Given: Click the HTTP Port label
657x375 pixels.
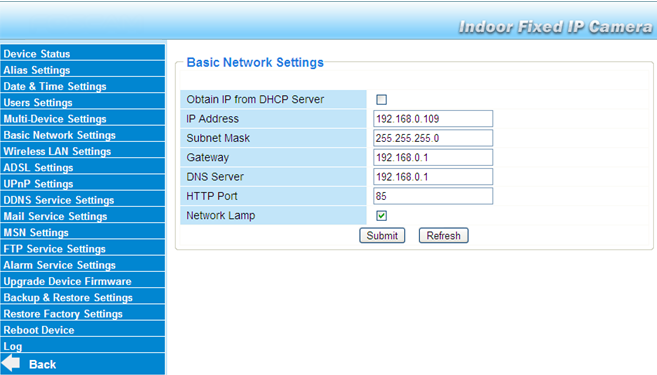Looking at the screenshot, I should pos(212,196).
